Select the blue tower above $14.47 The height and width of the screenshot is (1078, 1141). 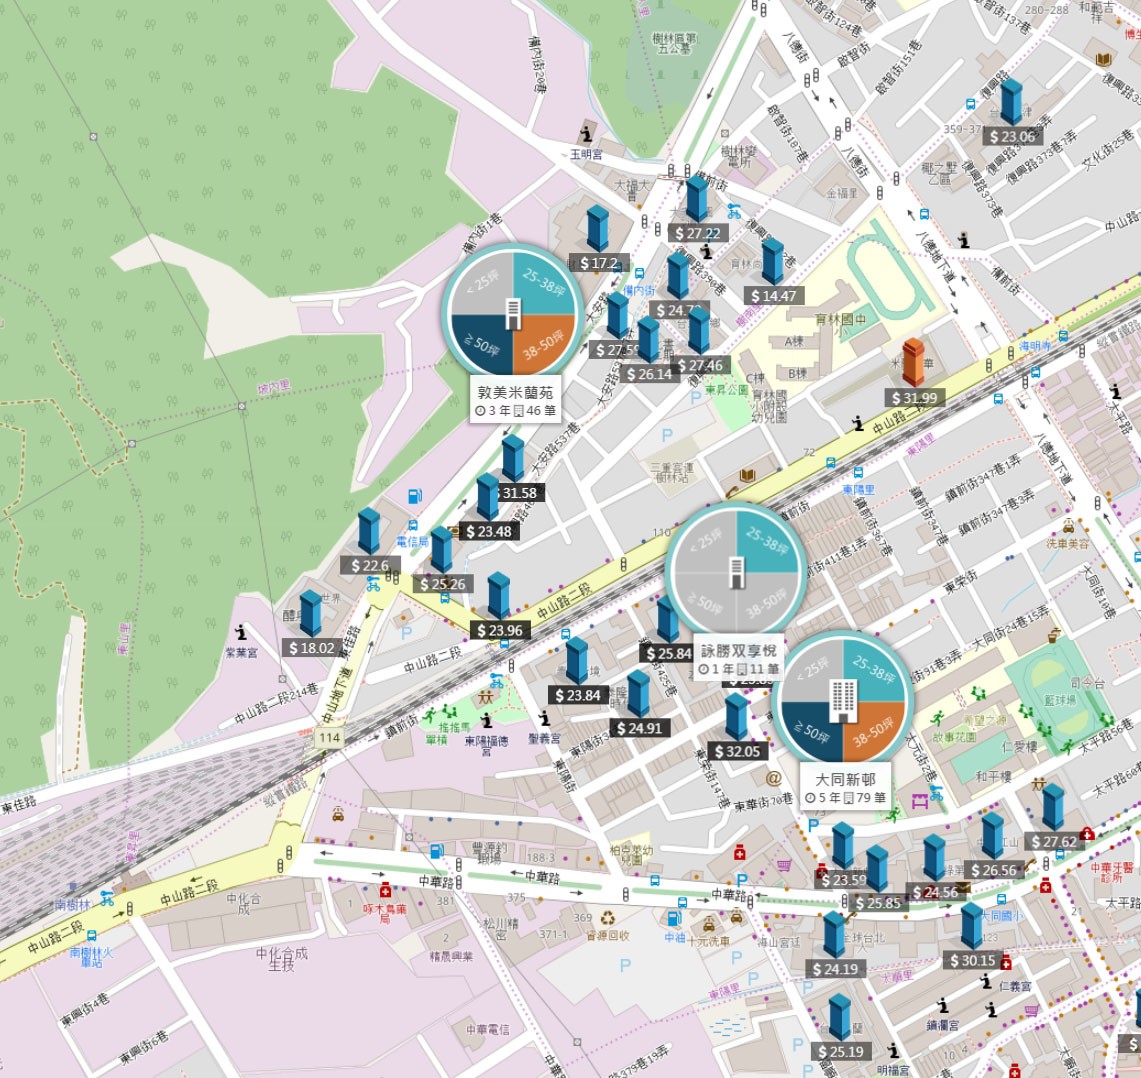point(772,261)
